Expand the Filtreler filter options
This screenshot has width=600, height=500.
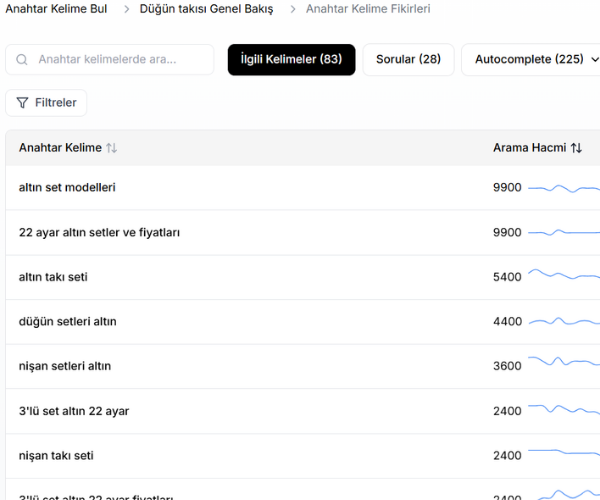pos(47,103)
